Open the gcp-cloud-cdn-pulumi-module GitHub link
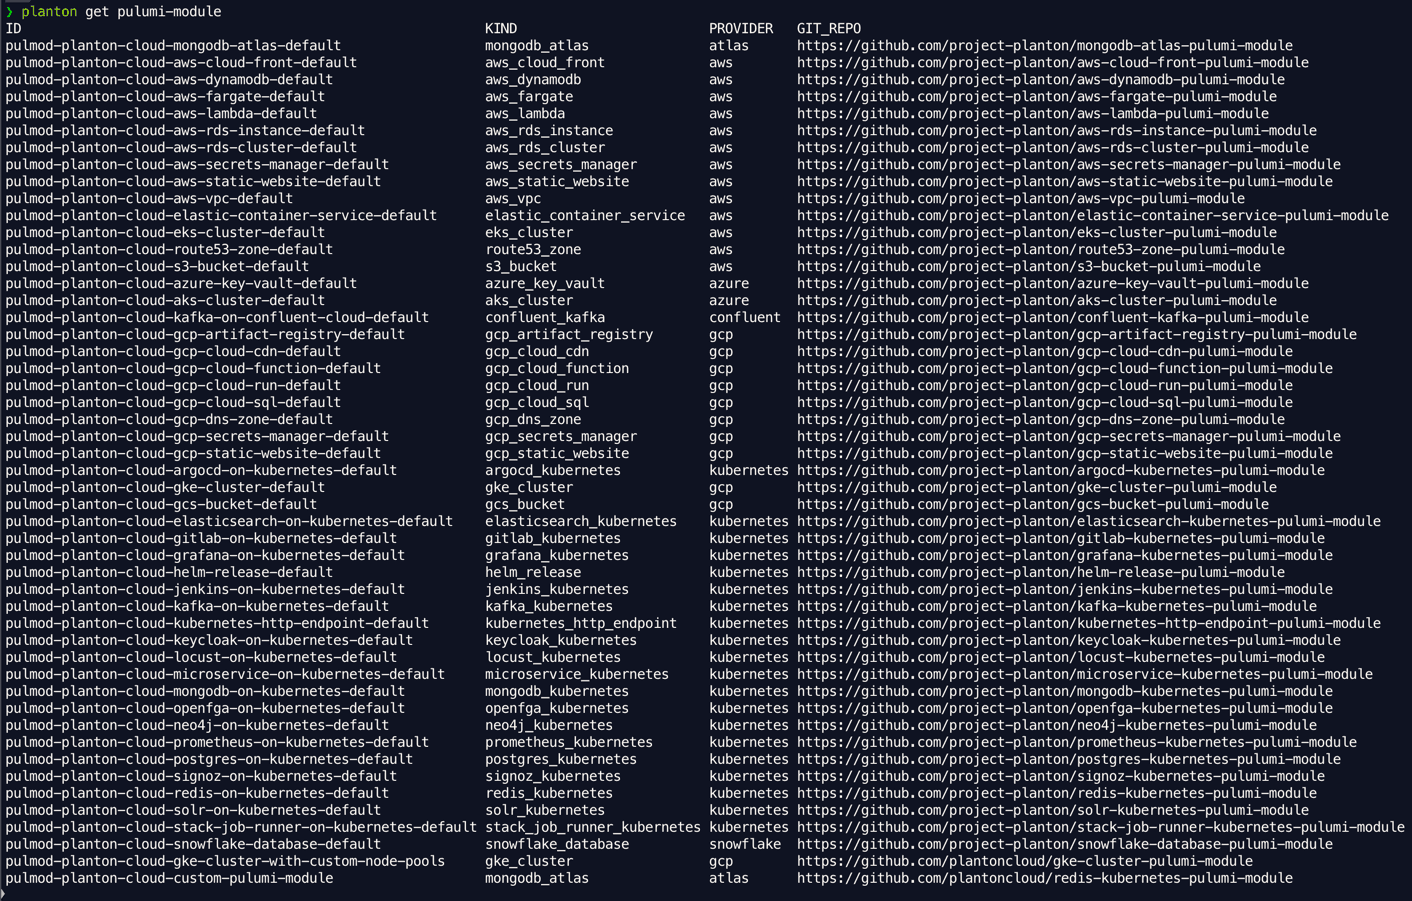 1045,351
